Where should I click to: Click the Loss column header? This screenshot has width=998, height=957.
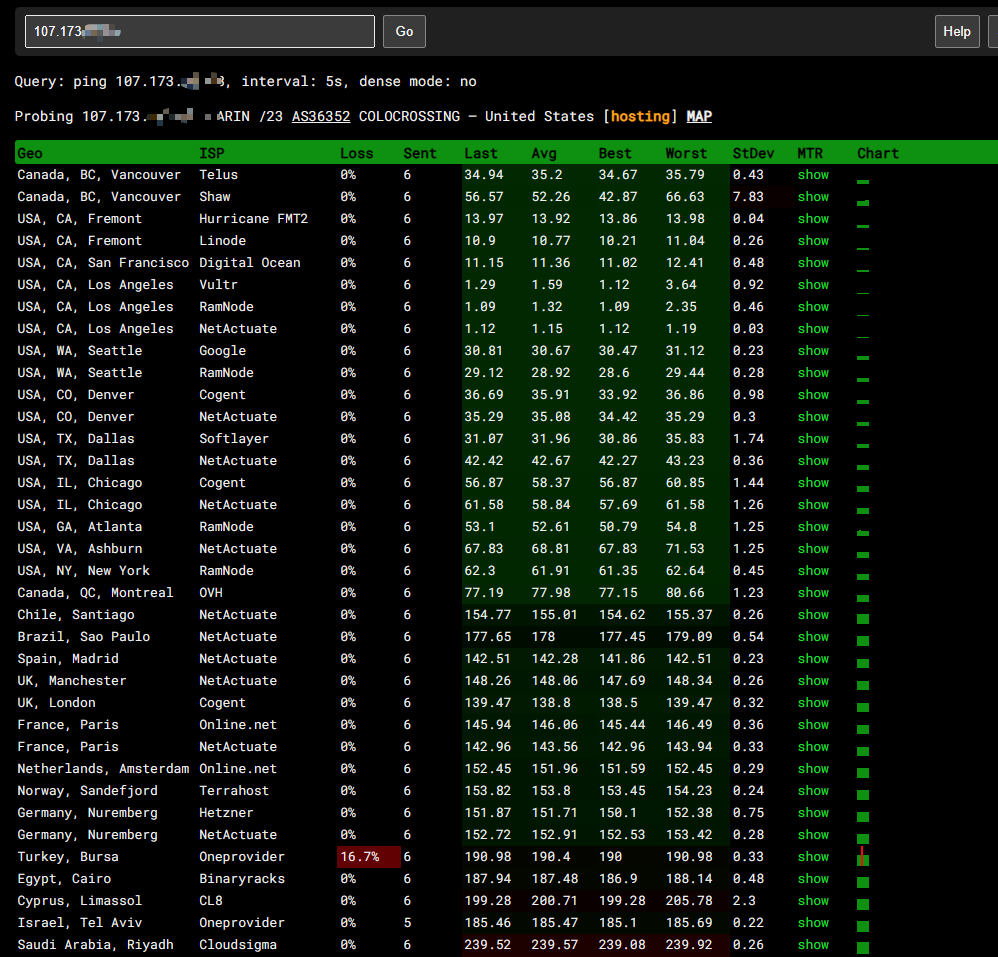point(356,153)
